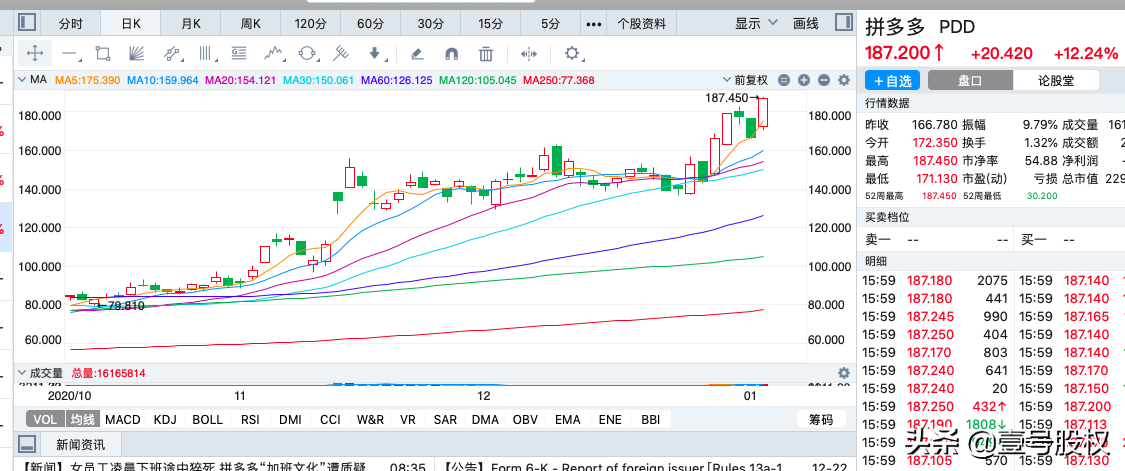Screen dimensions: 1125x471
Task: Toggle the magnet snap tool
Action: [451, 53]
